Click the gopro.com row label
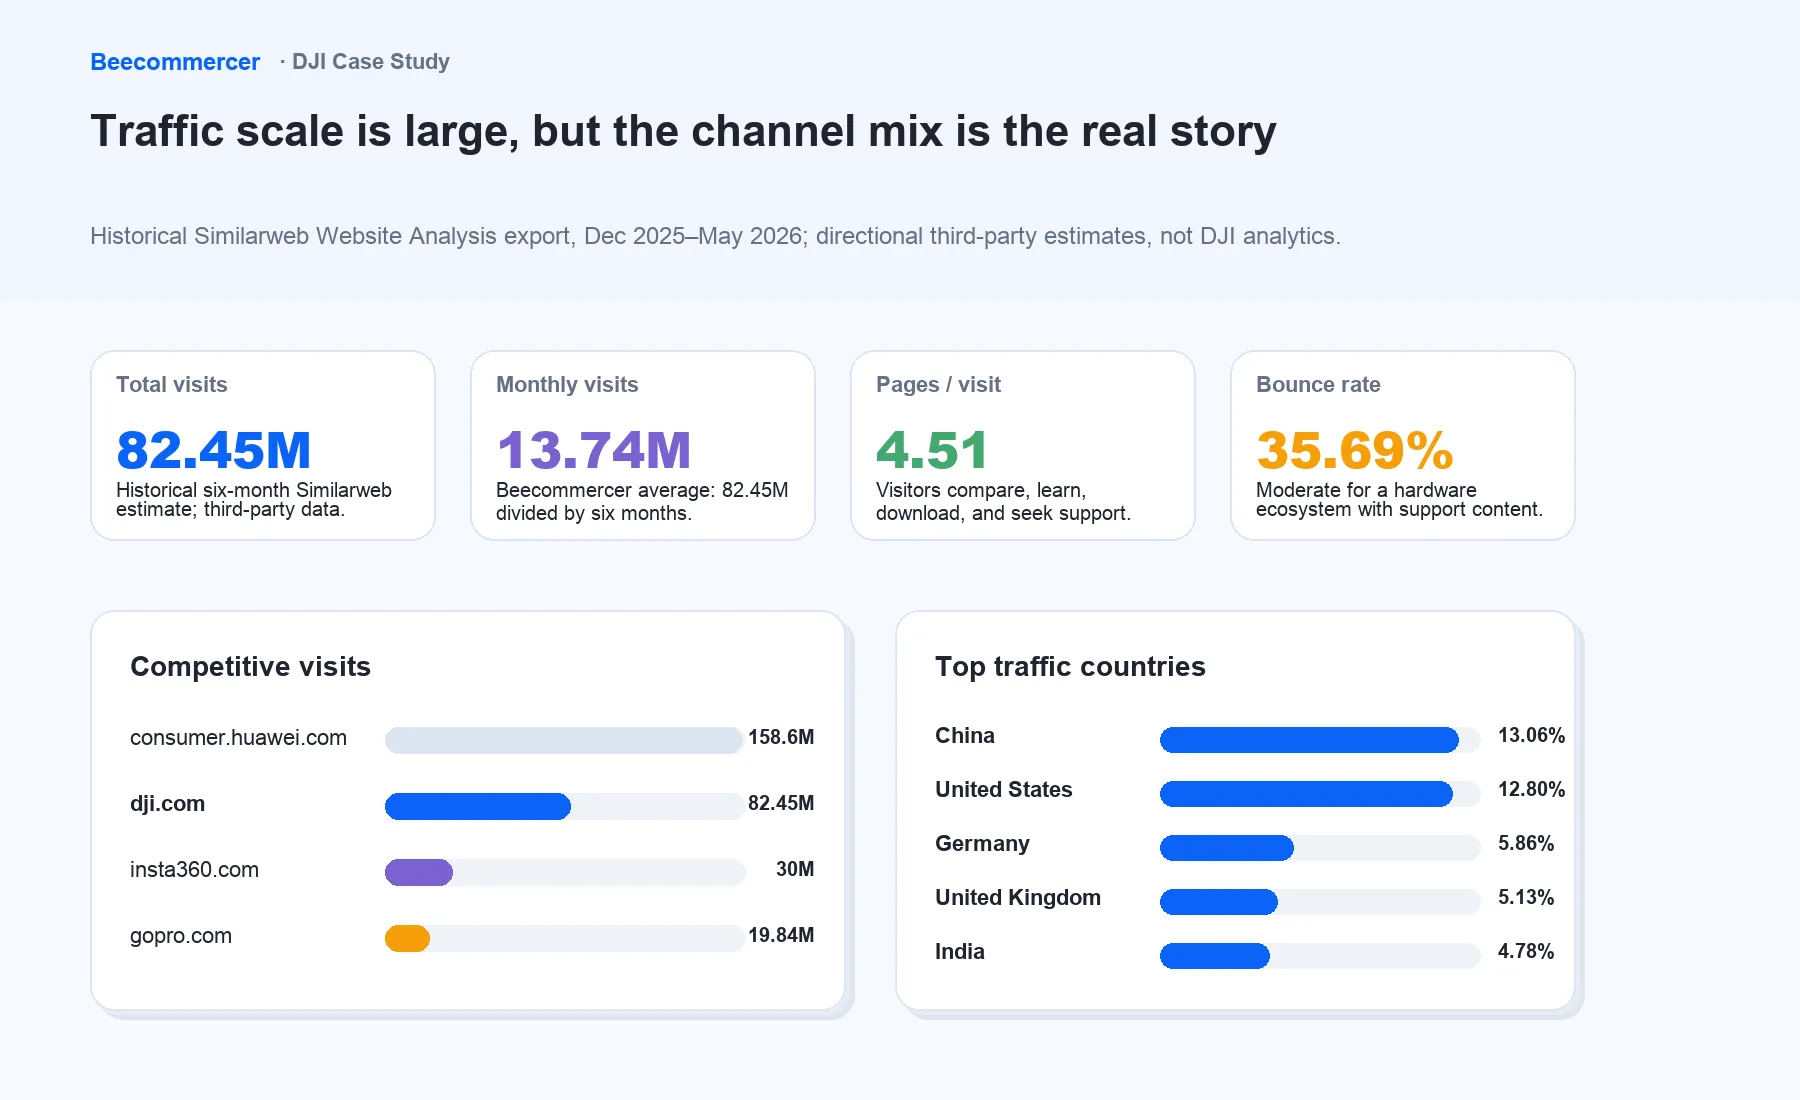Image resolution: width=1800 pixels, height=1100 pixels. pos(181,936)
